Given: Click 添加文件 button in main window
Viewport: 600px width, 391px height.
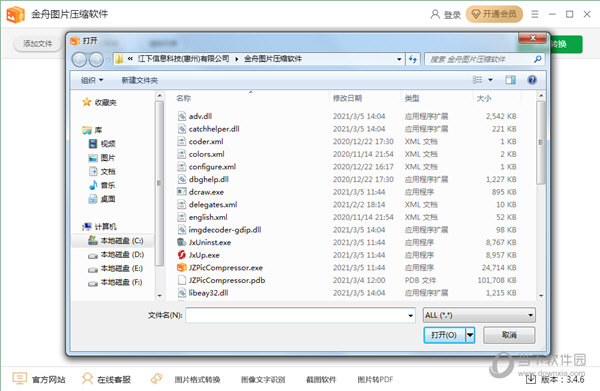Looking at the screenshot, I should [x=38, y=44].
